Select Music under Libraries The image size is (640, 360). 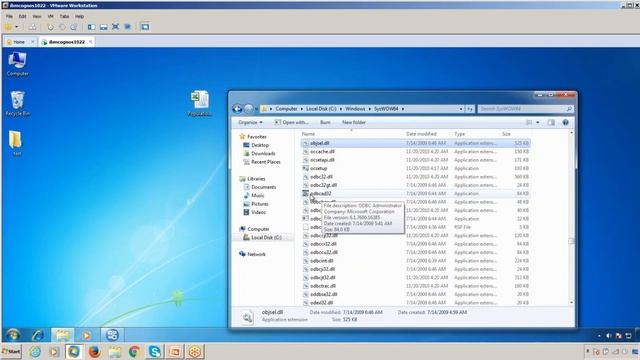point(254,196)
